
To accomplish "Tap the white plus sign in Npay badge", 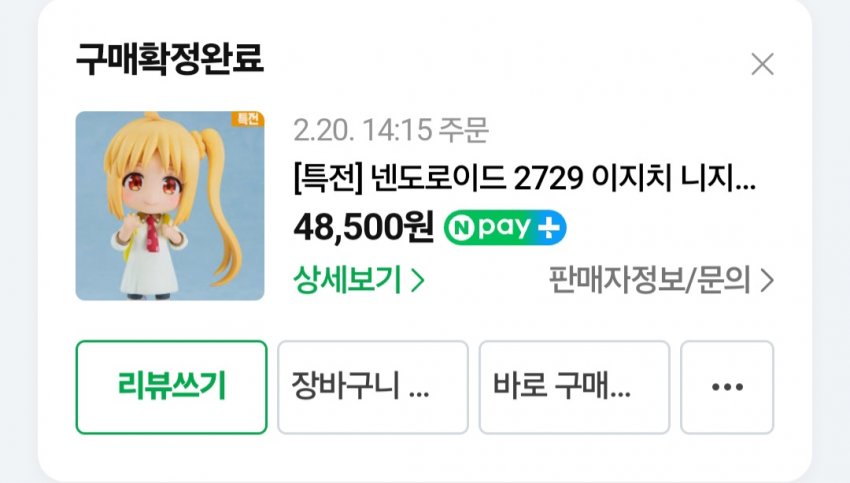I will coord(548,228).
